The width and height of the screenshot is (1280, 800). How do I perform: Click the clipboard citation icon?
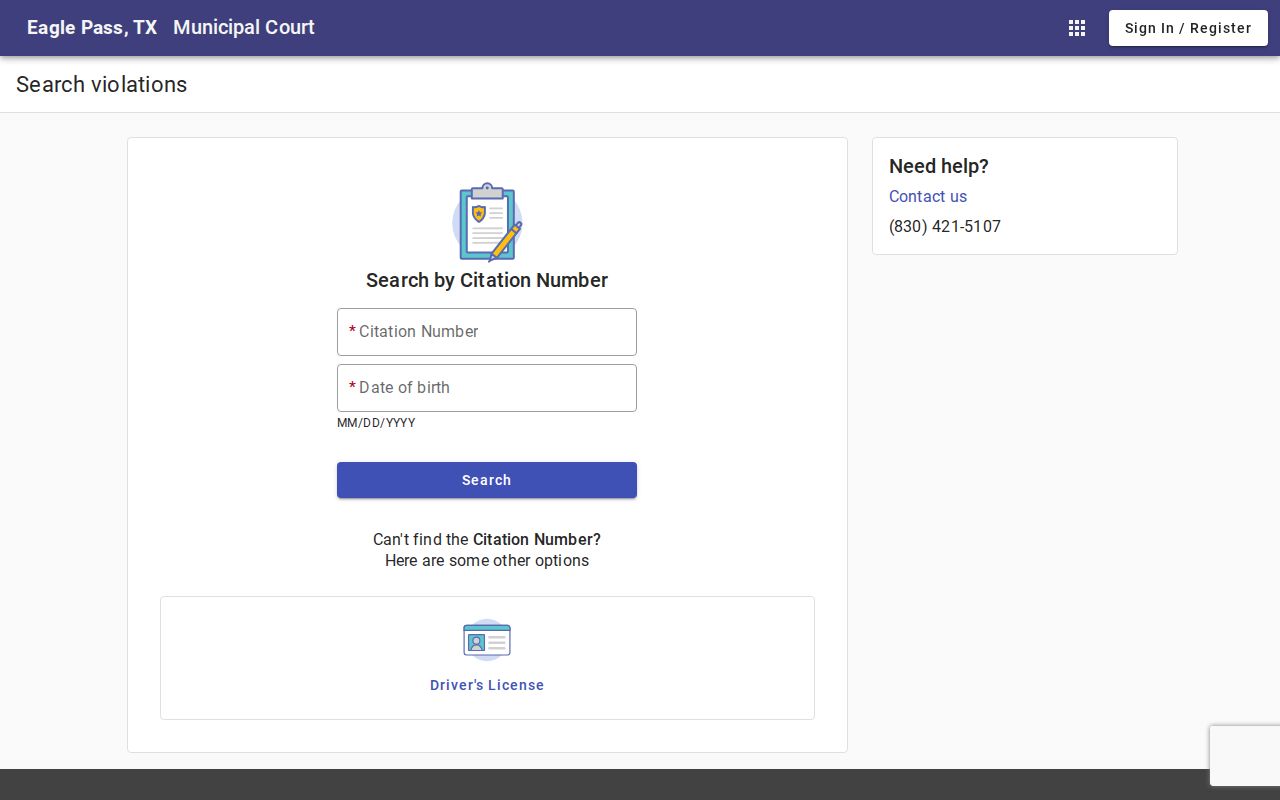tap(487, 222)
